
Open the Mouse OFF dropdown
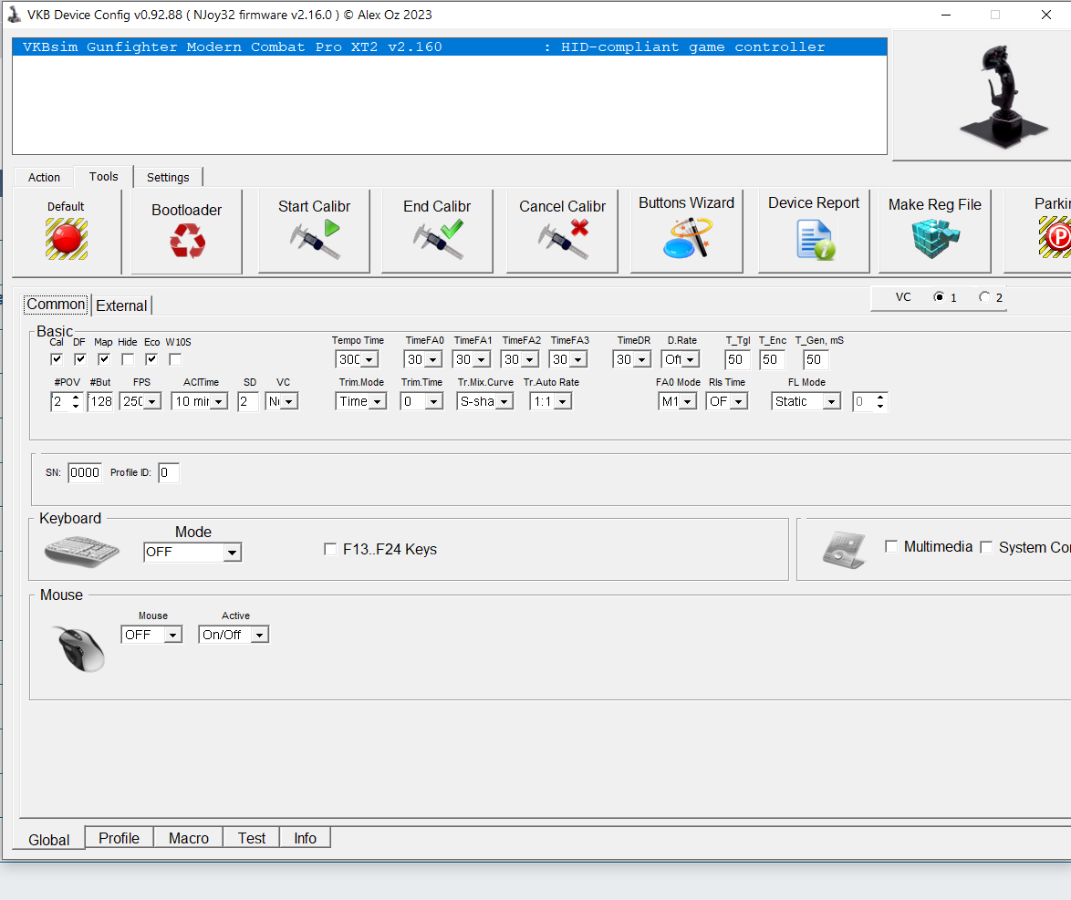click(x=173, y=635)
